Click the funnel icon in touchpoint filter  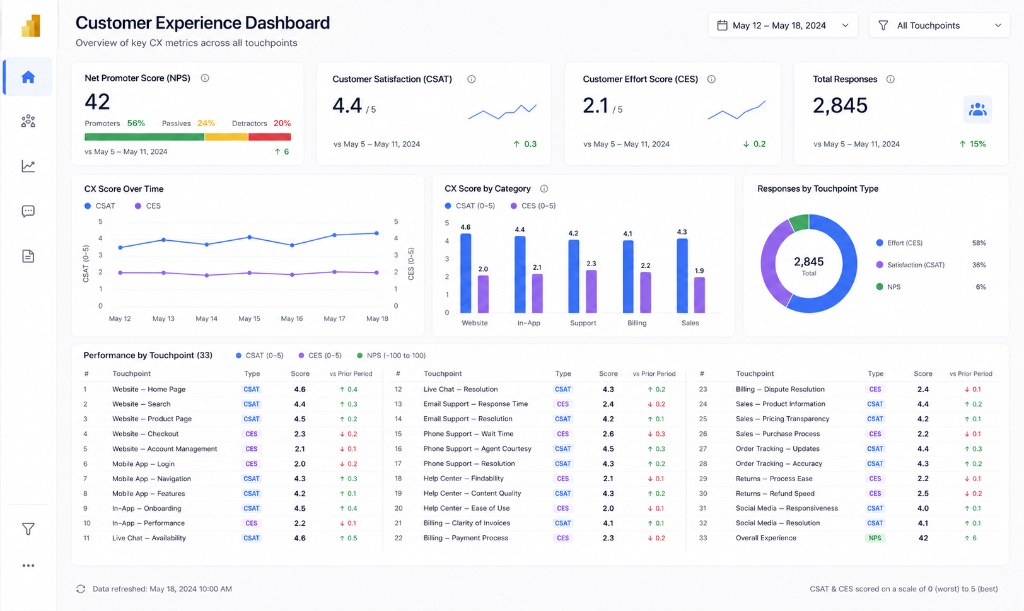(883, 25)
